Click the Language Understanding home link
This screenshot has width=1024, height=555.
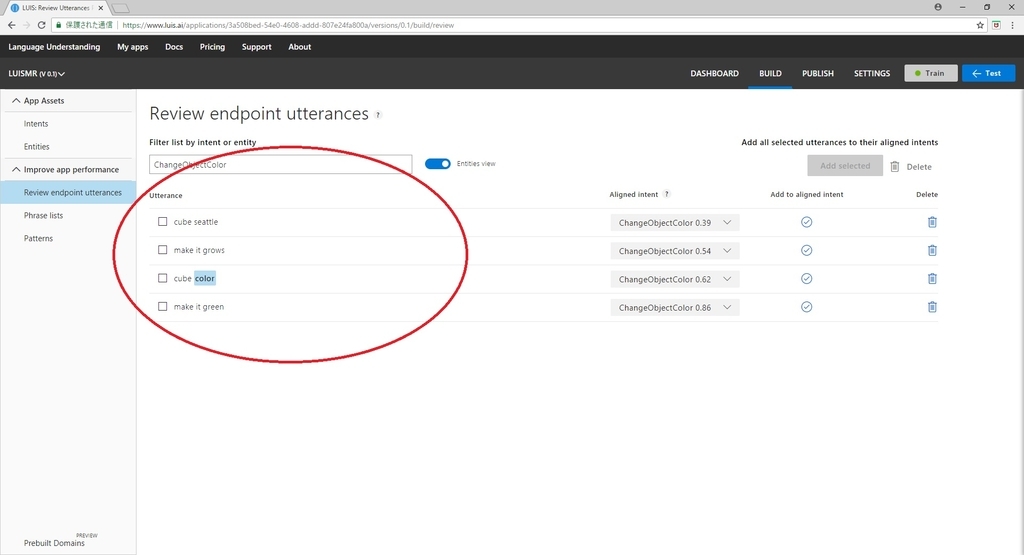(x=54, y=47)
